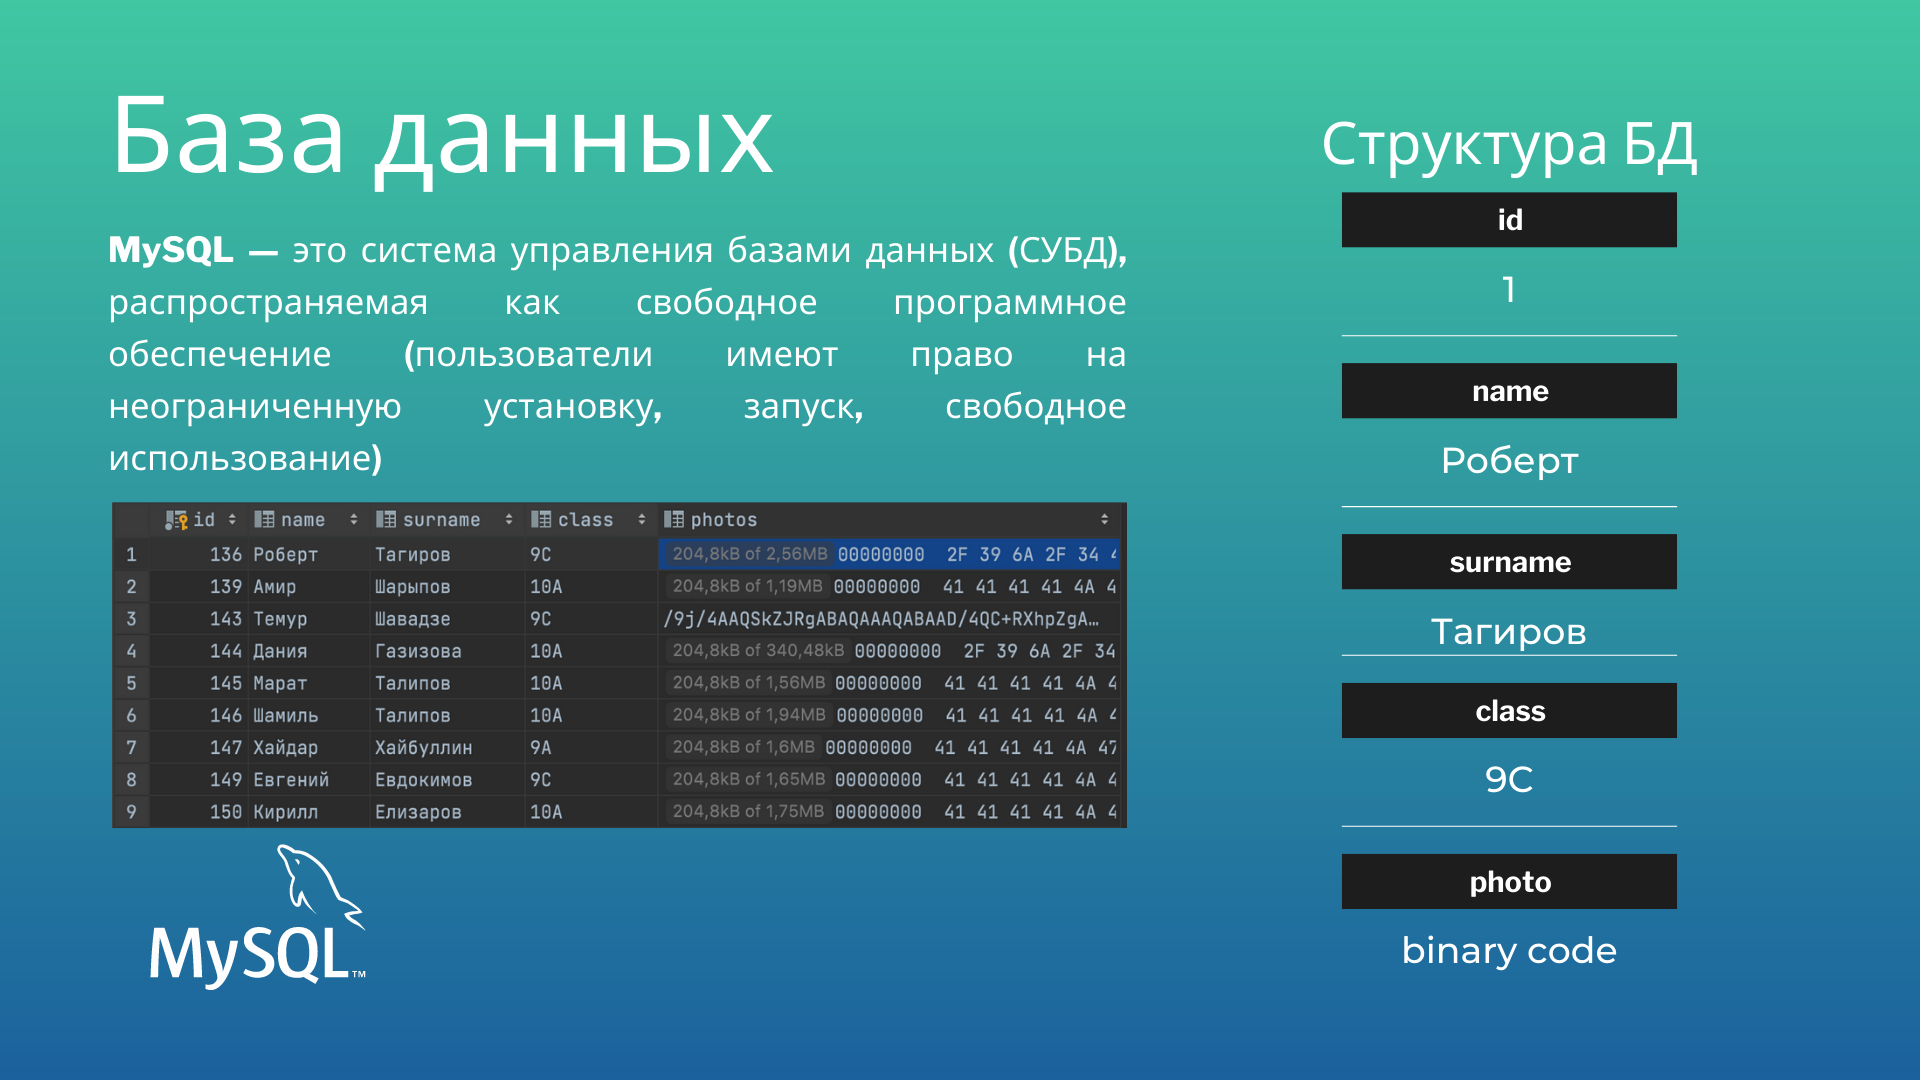
Task: Toggle sort arrows on class column
Action: 641,520
